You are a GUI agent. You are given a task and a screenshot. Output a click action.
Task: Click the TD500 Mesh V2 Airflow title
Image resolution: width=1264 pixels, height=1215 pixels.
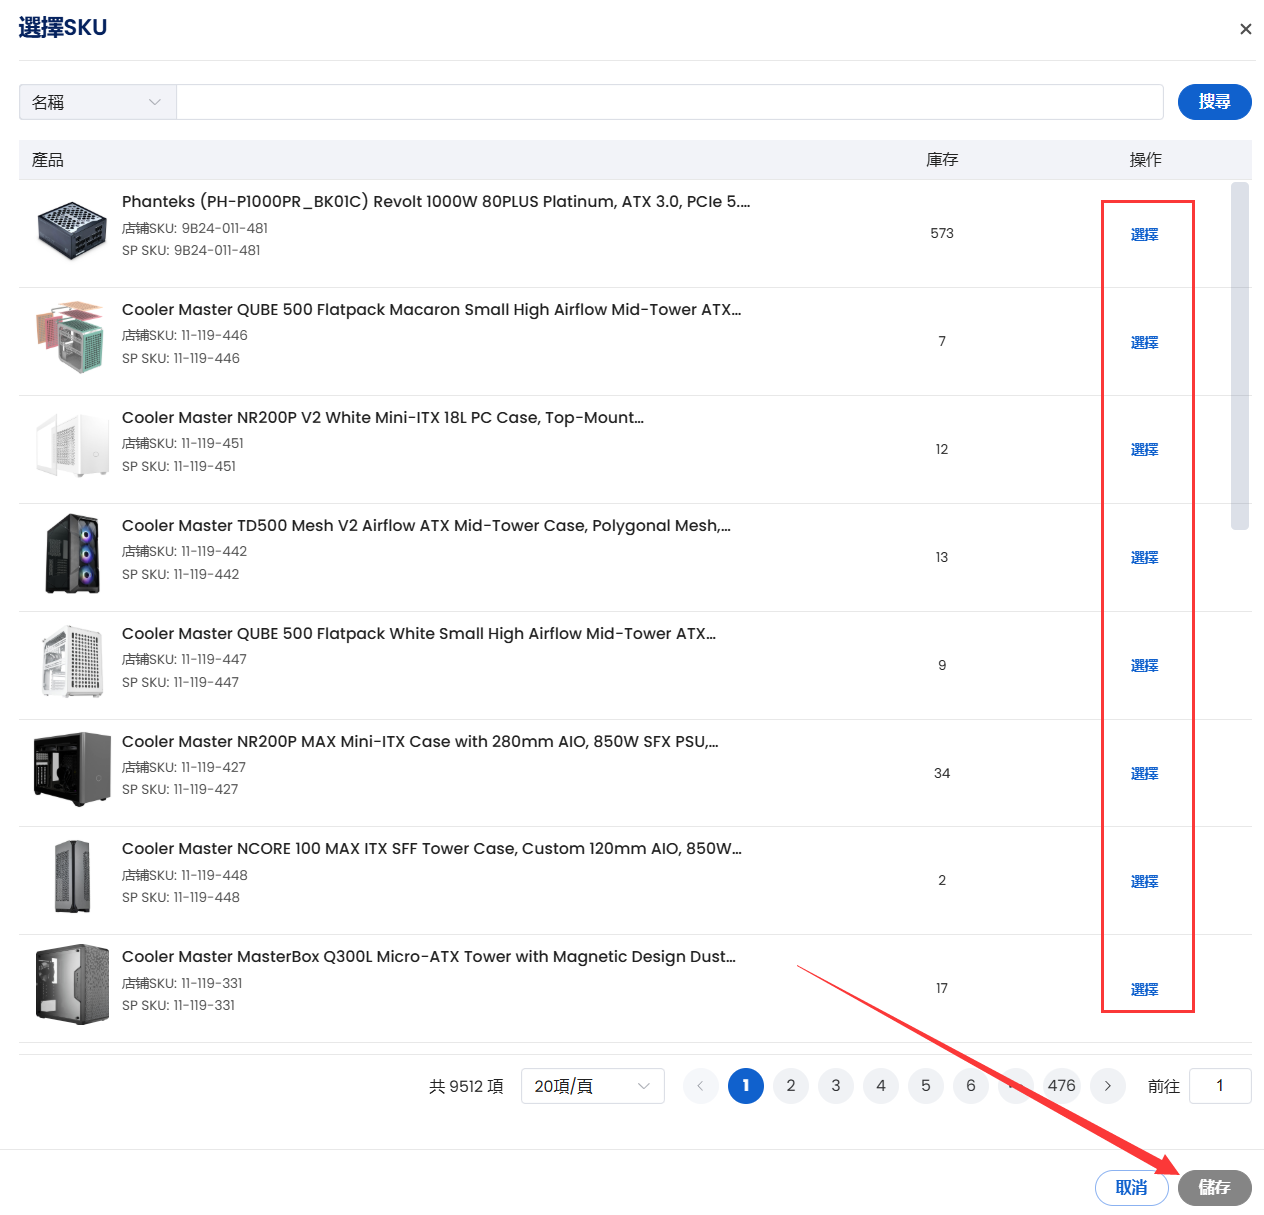point(427,526)
